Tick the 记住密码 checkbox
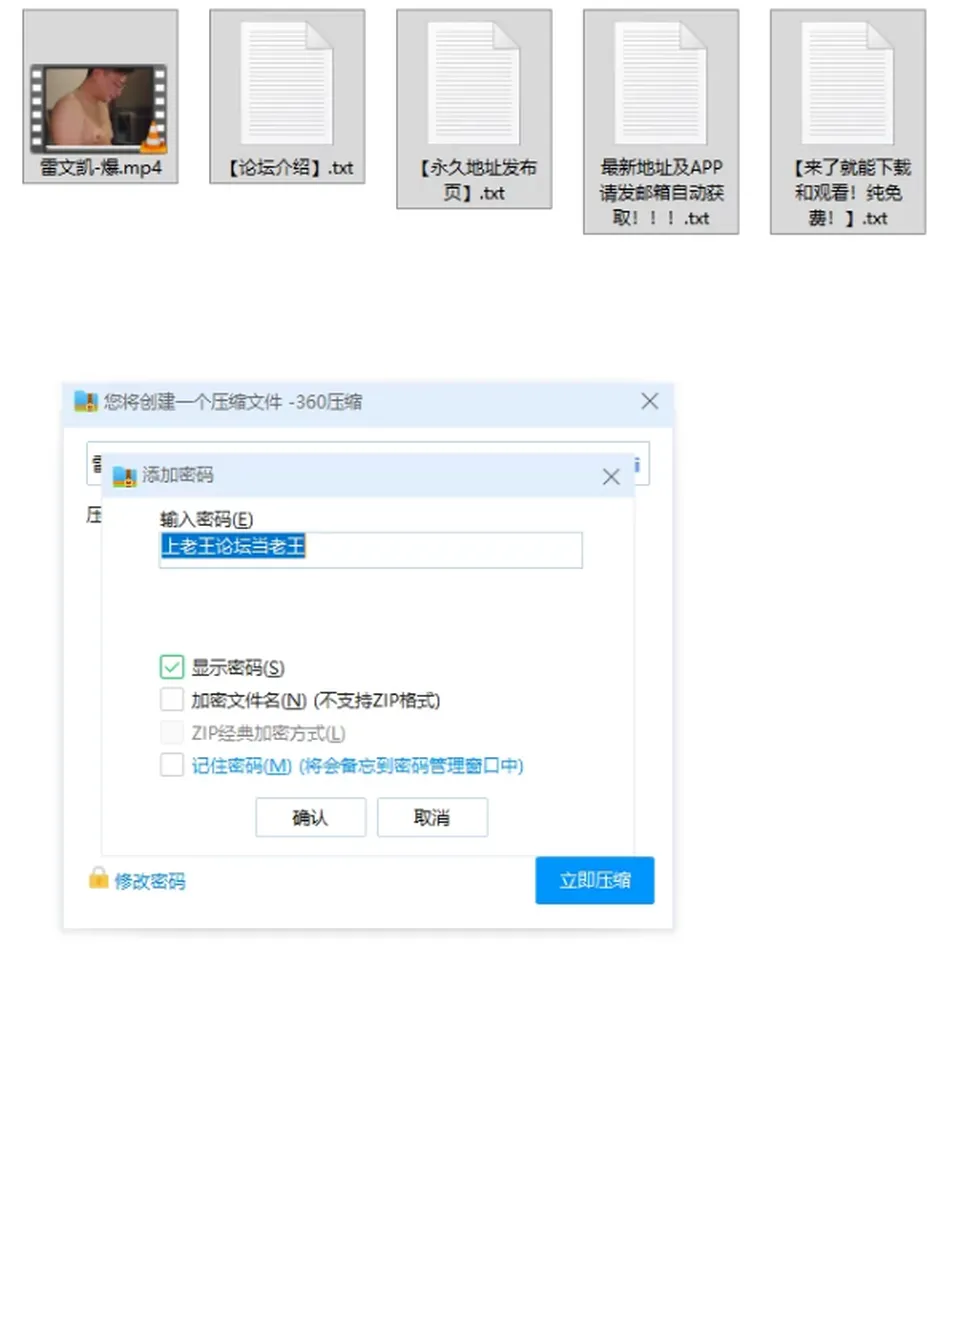The width and height of the screenshot is (960, 1323). 172,765
